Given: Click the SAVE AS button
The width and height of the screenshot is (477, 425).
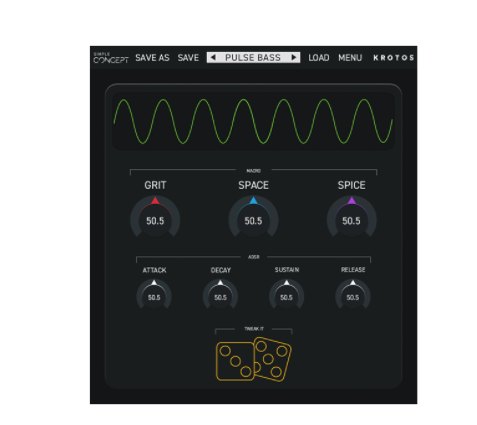Looking at the screenshot, I should (152, 58).
